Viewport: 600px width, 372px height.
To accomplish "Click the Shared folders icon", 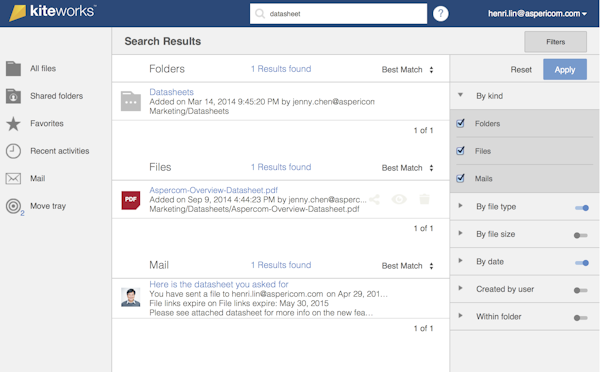I will coord(13,96).
